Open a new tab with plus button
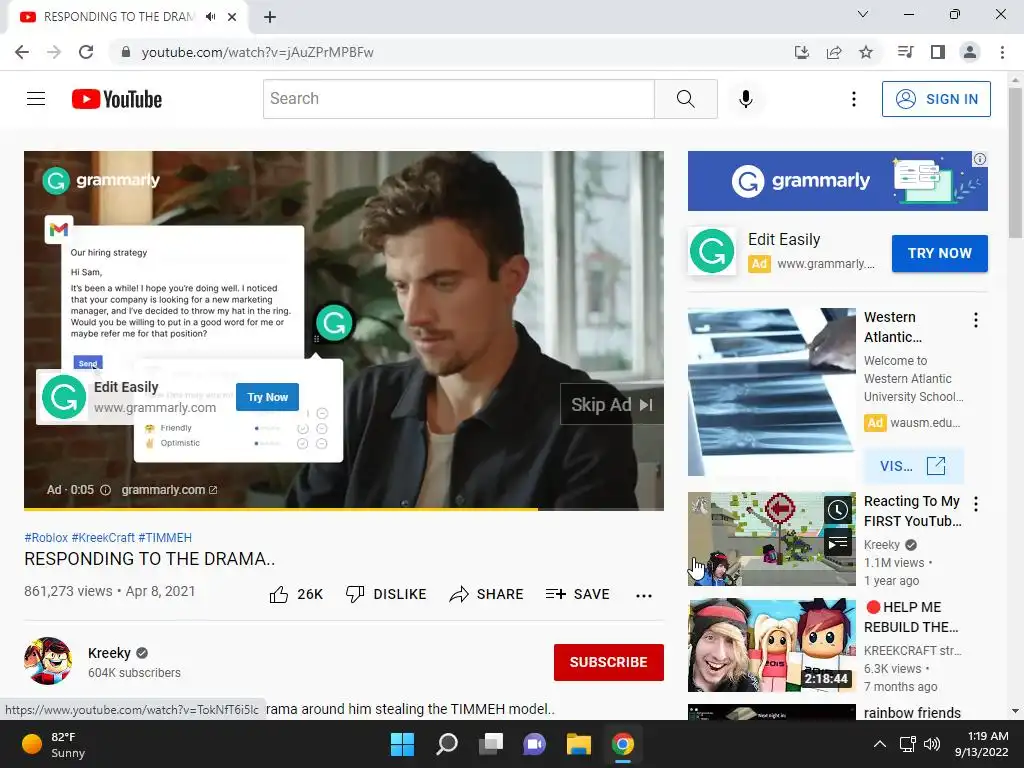The image size is (1024, 768). click(270, 17)
